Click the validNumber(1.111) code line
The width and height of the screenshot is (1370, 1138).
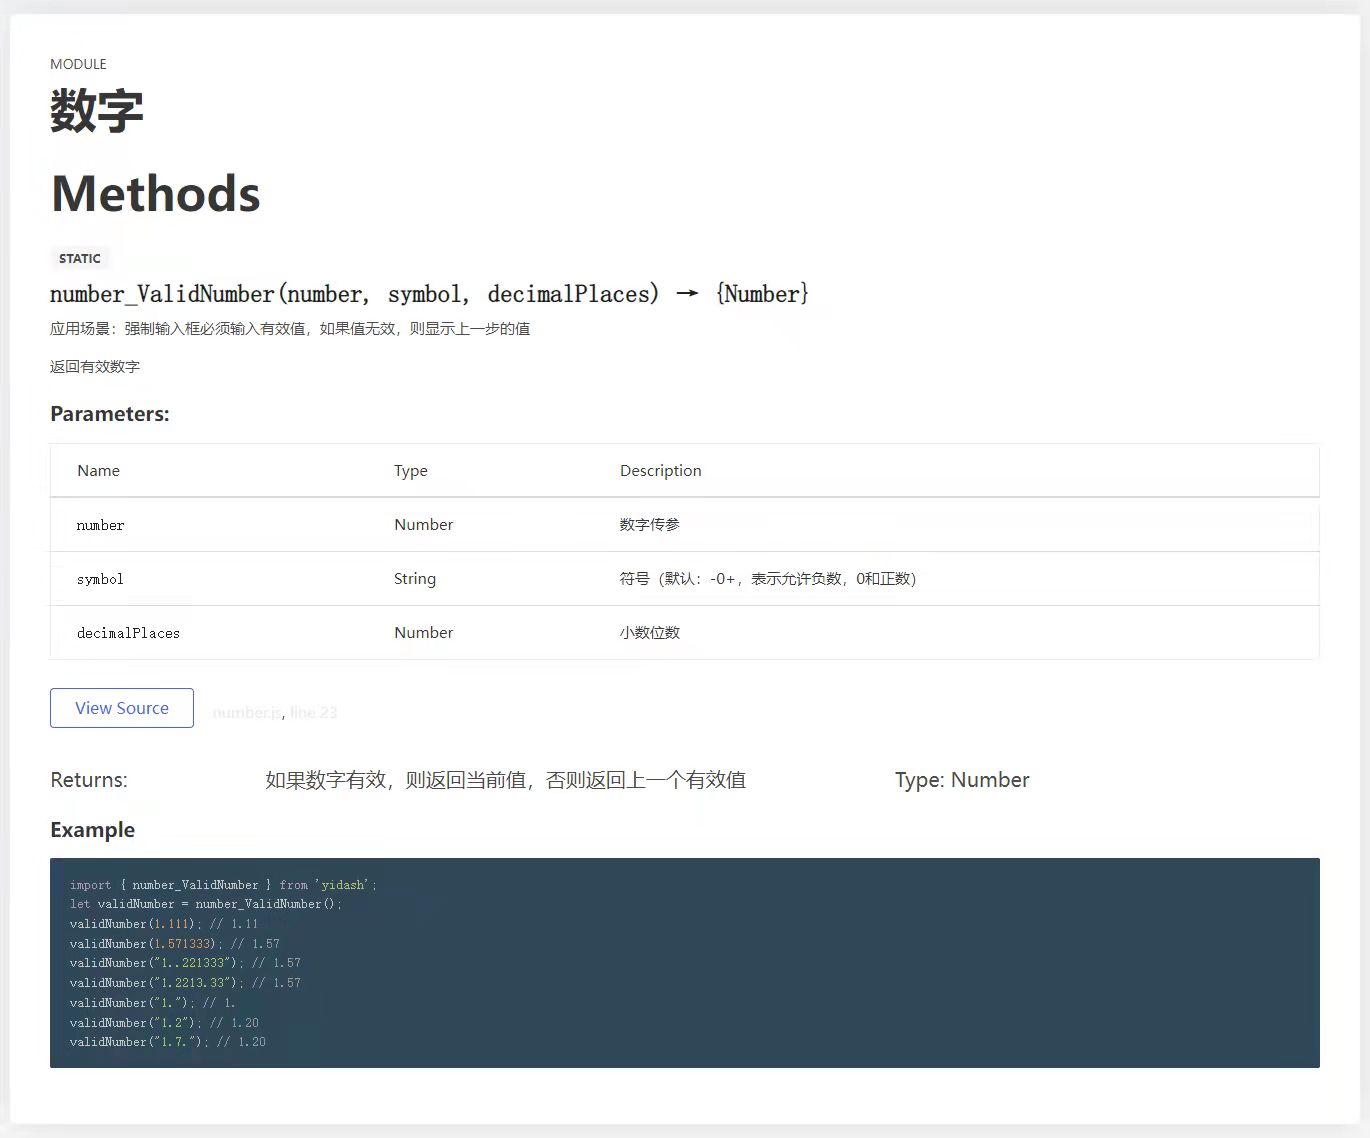coord(164,924)
